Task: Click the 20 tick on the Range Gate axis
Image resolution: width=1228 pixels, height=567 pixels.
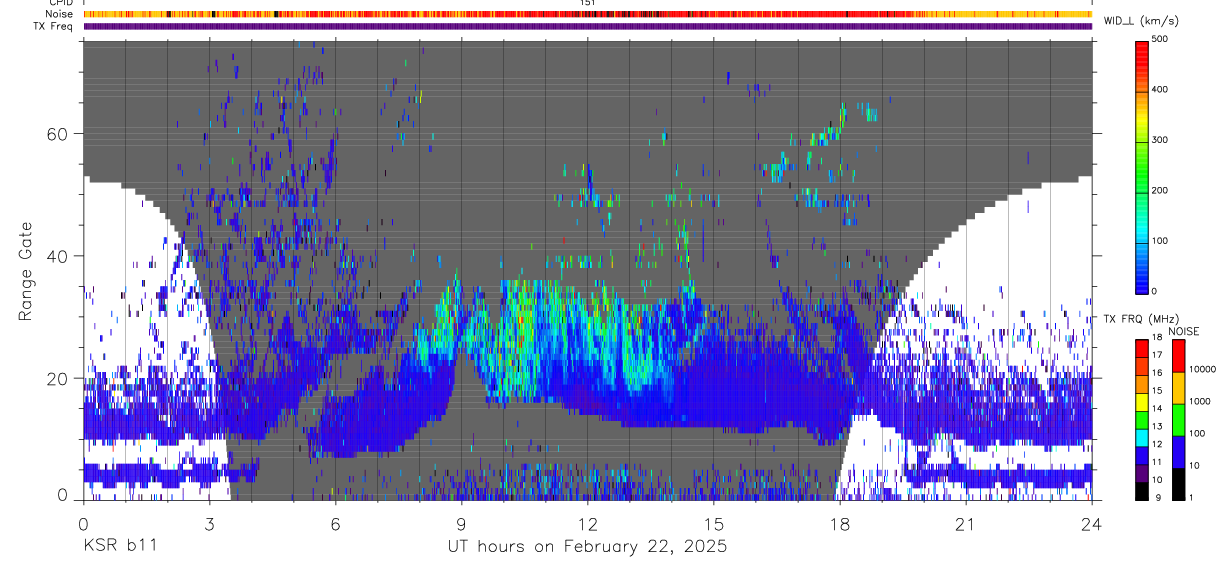Action: [55, 378]
